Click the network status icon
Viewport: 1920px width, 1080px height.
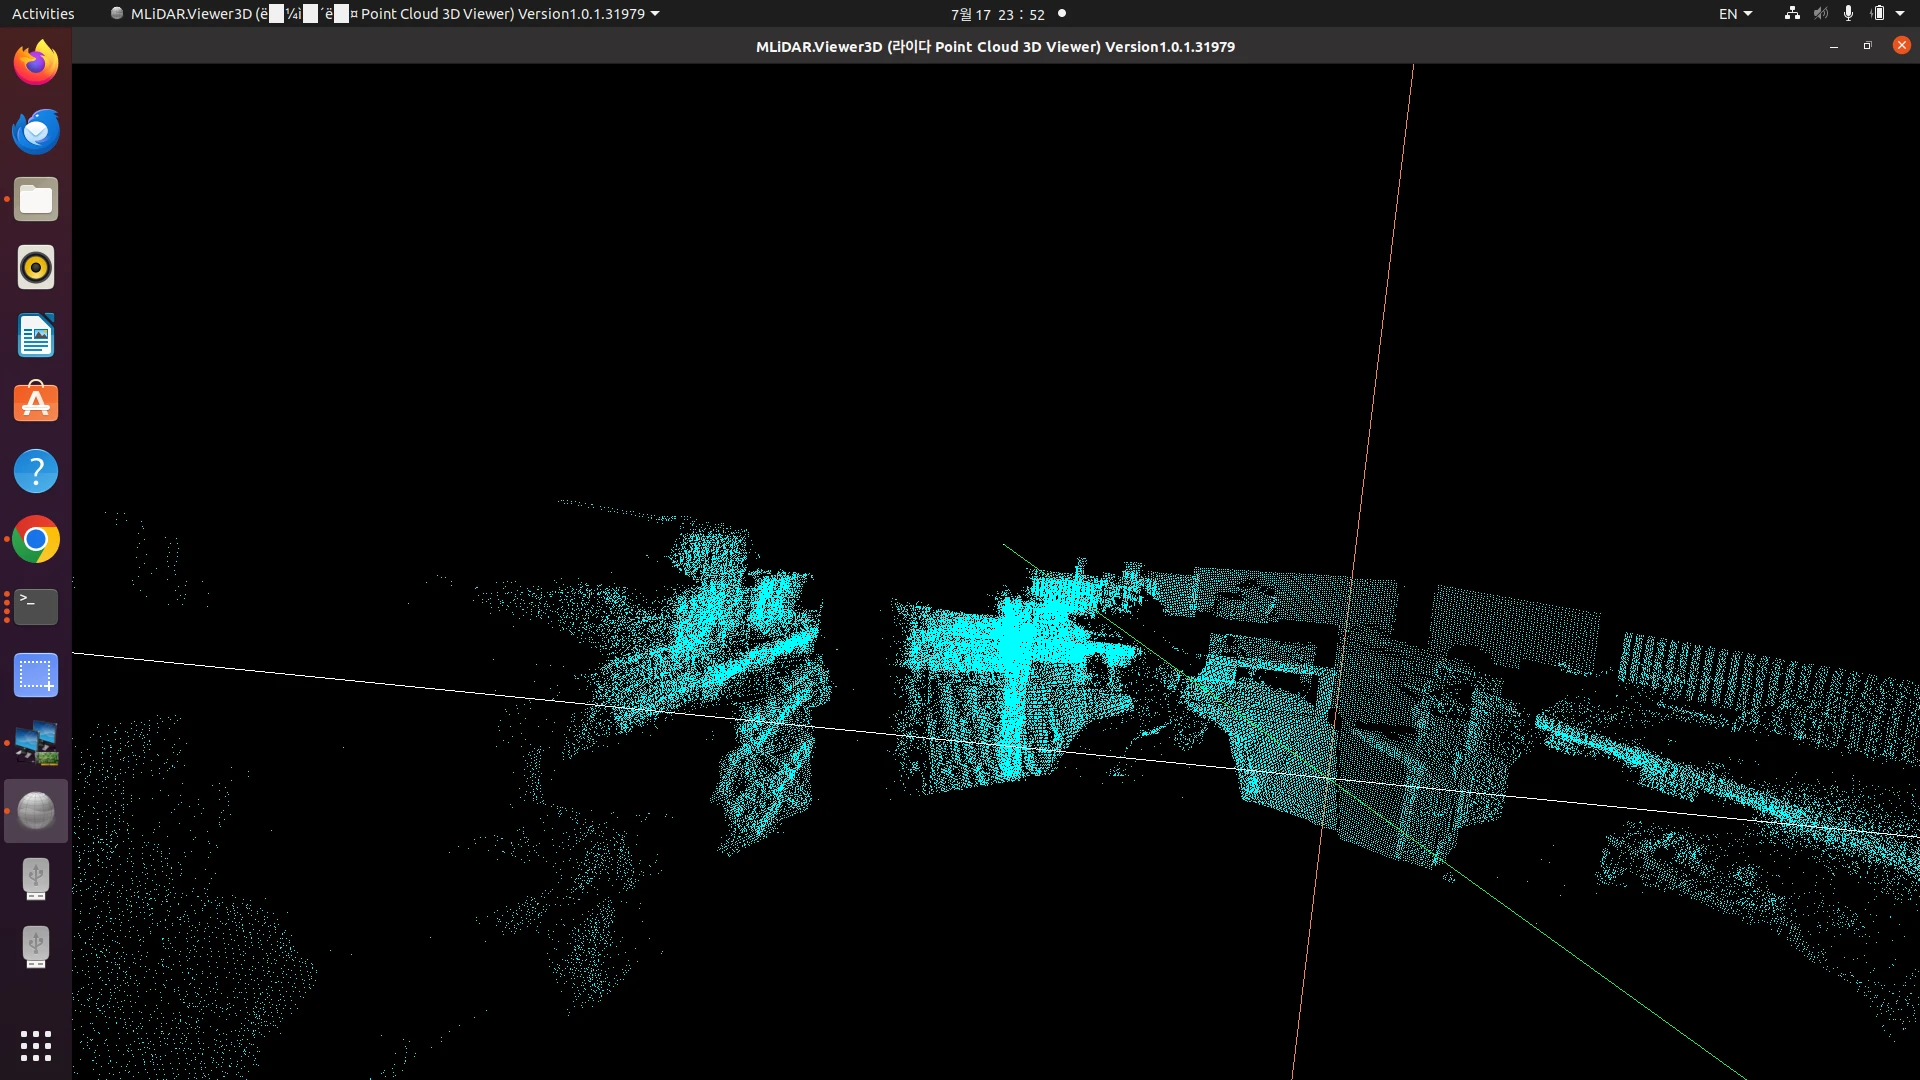(1792, 14)
